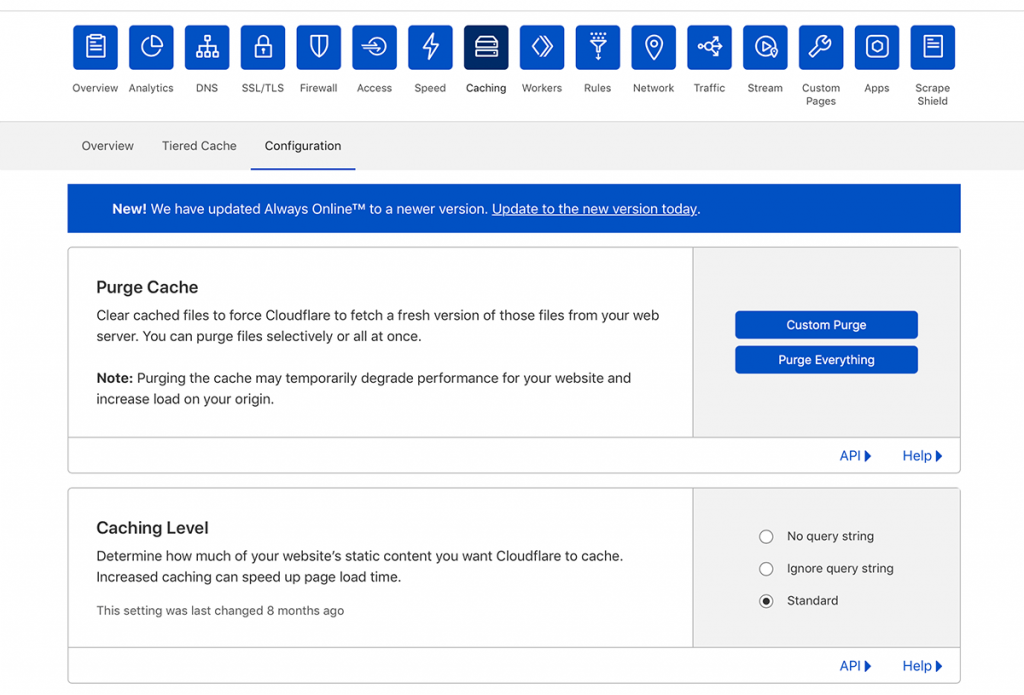Click the Scrape Shield icon
The height and width of the screenshot is (695, 1024).
coord(932,46)
